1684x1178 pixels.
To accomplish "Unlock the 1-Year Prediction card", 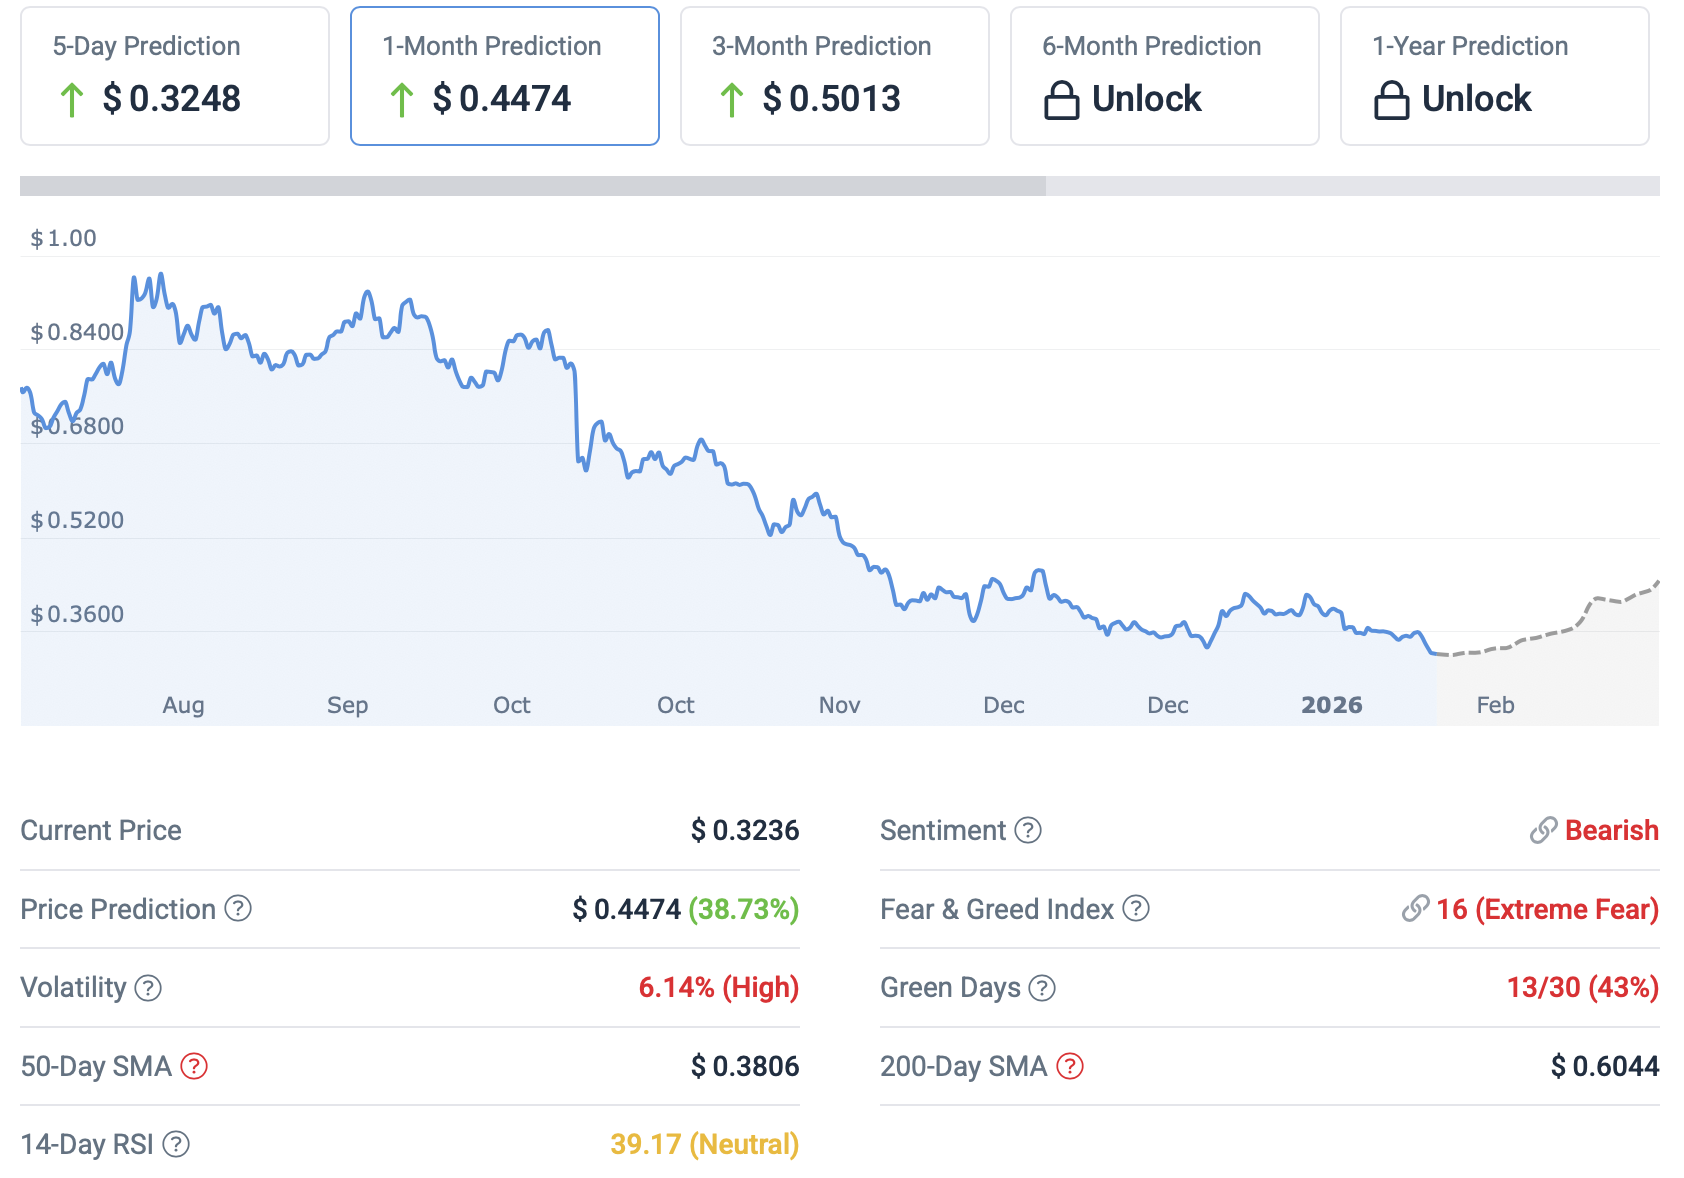I will pyautogui.click(x=1494, y=76).
